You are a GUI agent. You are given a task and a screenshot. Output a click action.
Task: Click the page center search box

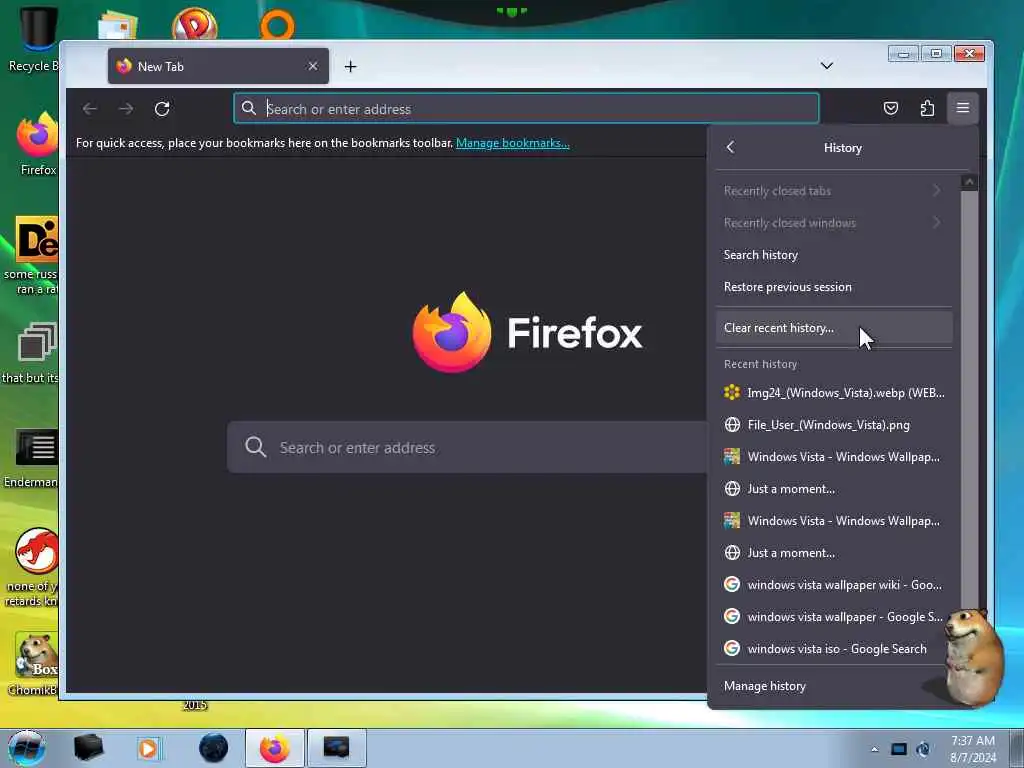click(467, 447)
